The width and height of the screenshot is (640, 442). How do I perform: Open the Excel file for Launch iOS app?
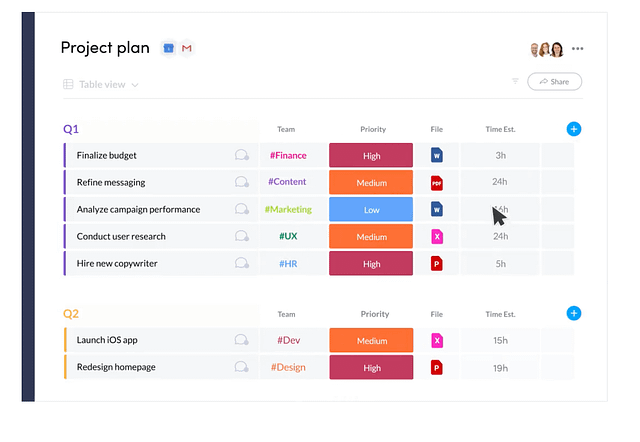(437, 340)
